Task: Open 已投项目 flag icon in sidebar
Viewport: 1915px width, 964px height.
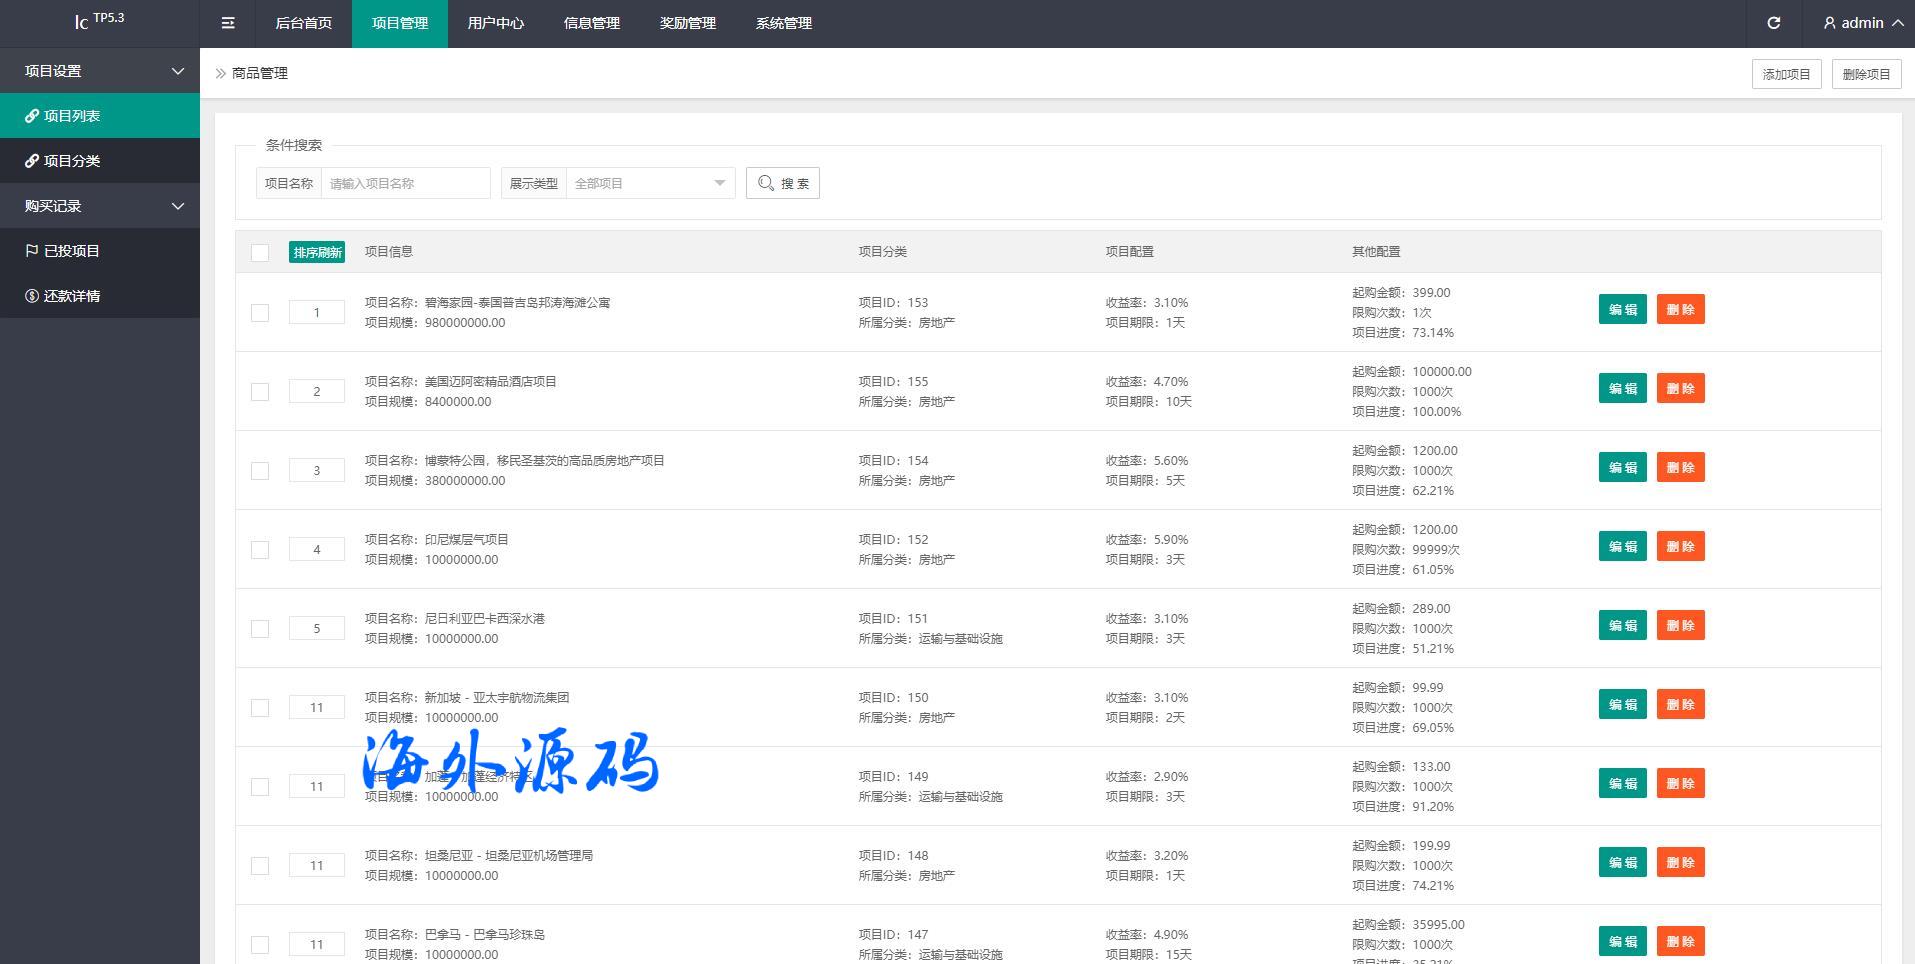Action: pyautogui.click(x=32, y=251)
